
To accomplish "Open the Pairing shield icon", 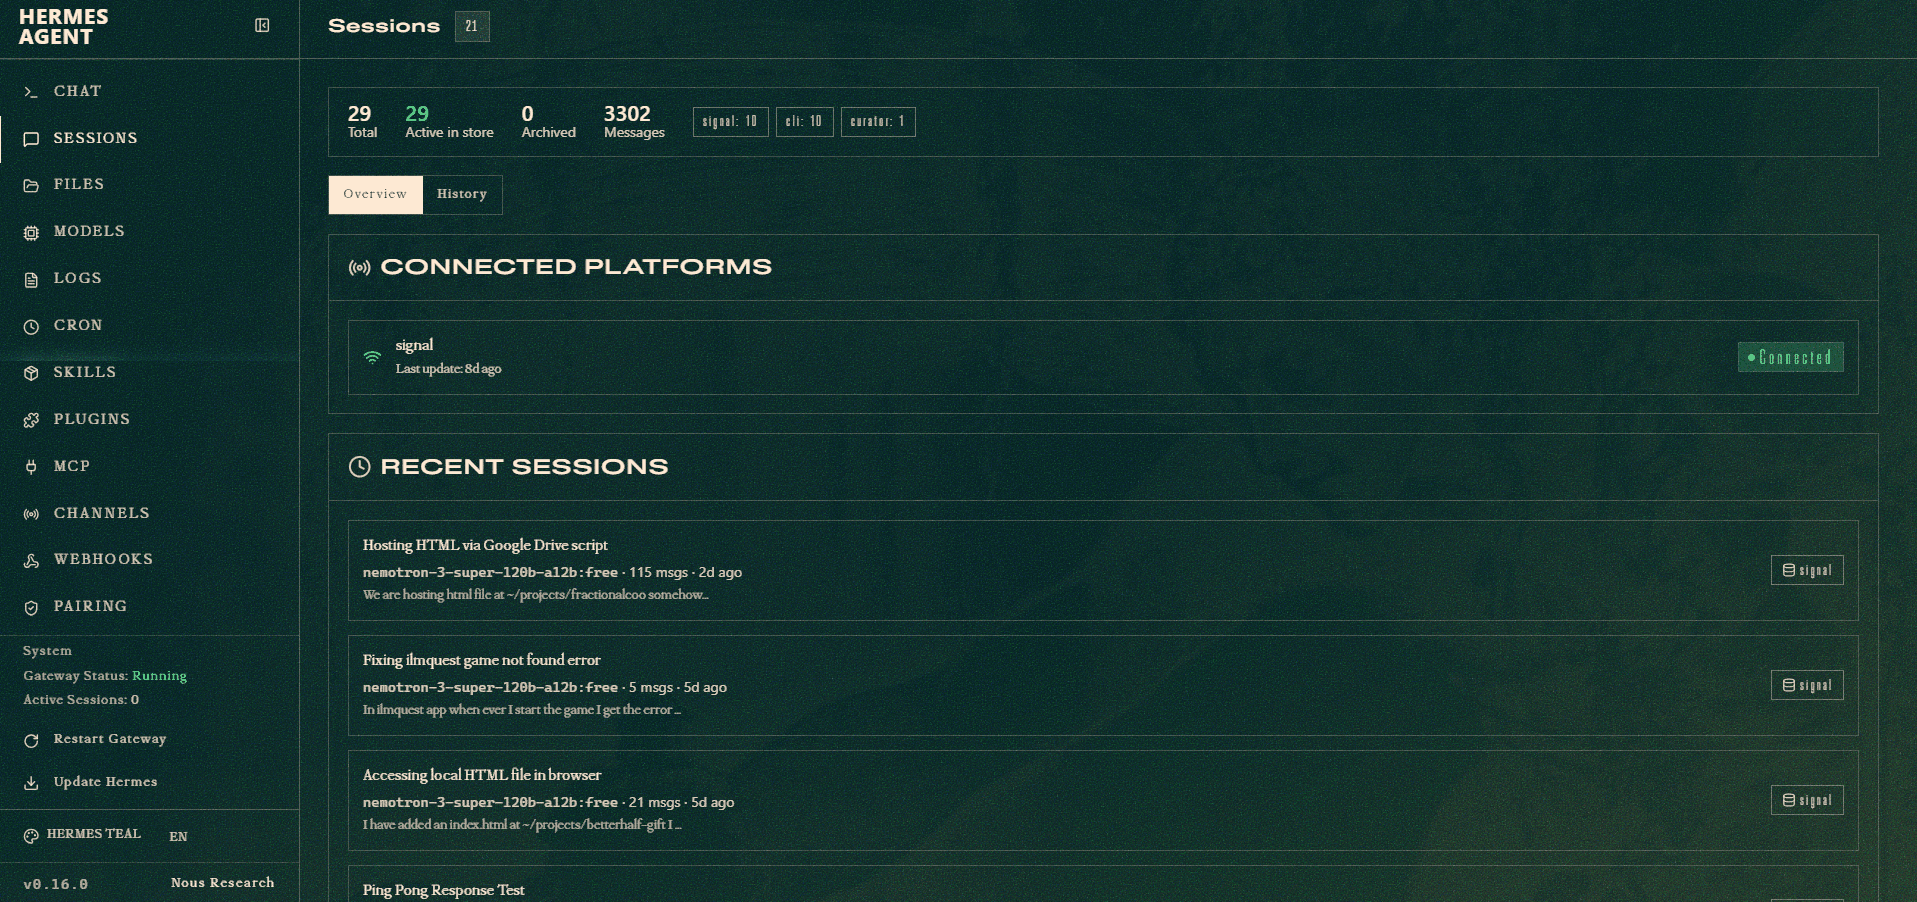I will [31, 607].
